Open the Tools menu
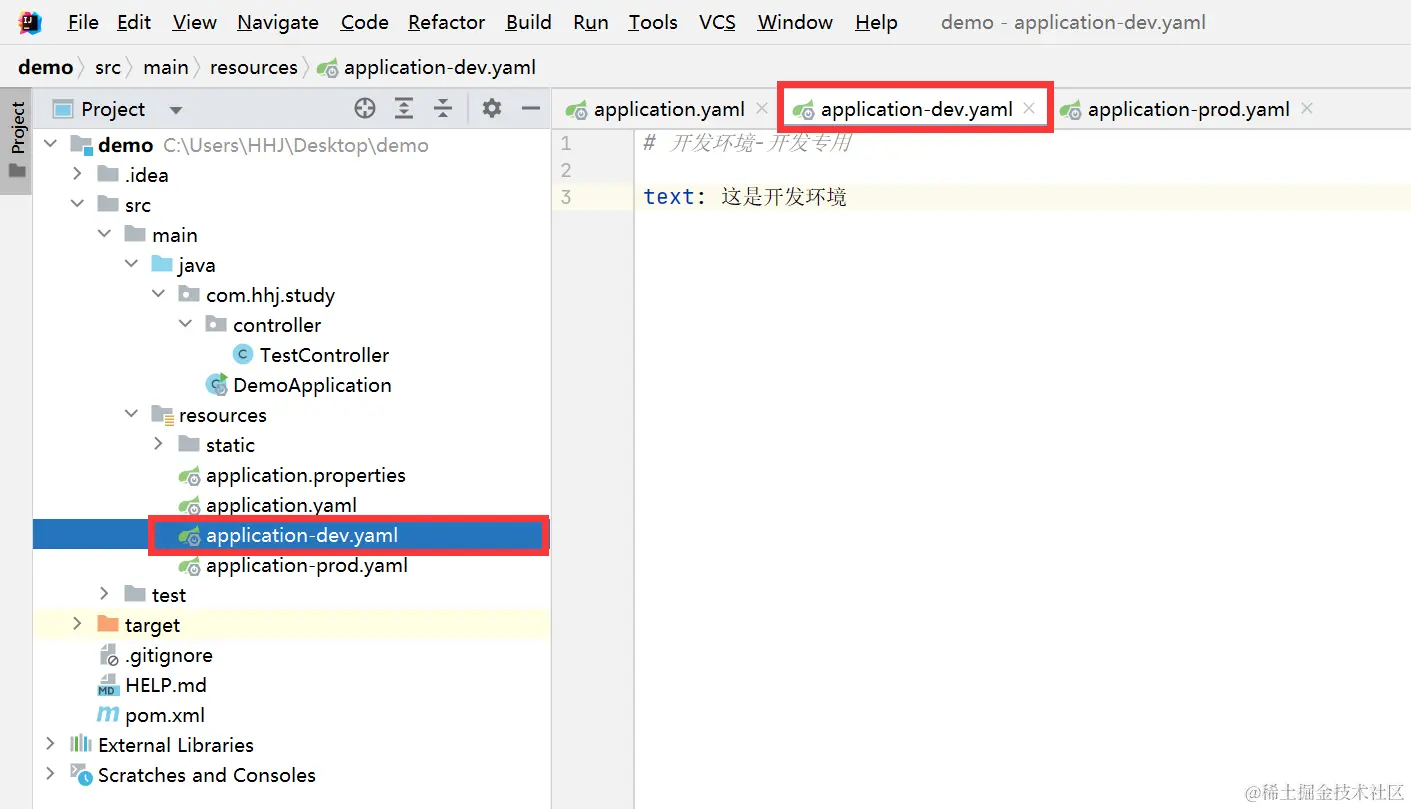1411x809 pixels. (x=653, y=22)
